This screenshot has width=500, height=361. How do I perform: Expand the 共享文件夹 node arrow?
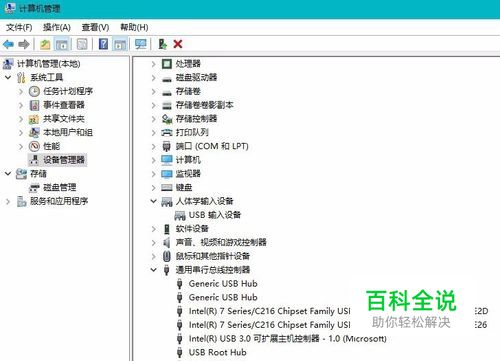(x=21, y=119)
